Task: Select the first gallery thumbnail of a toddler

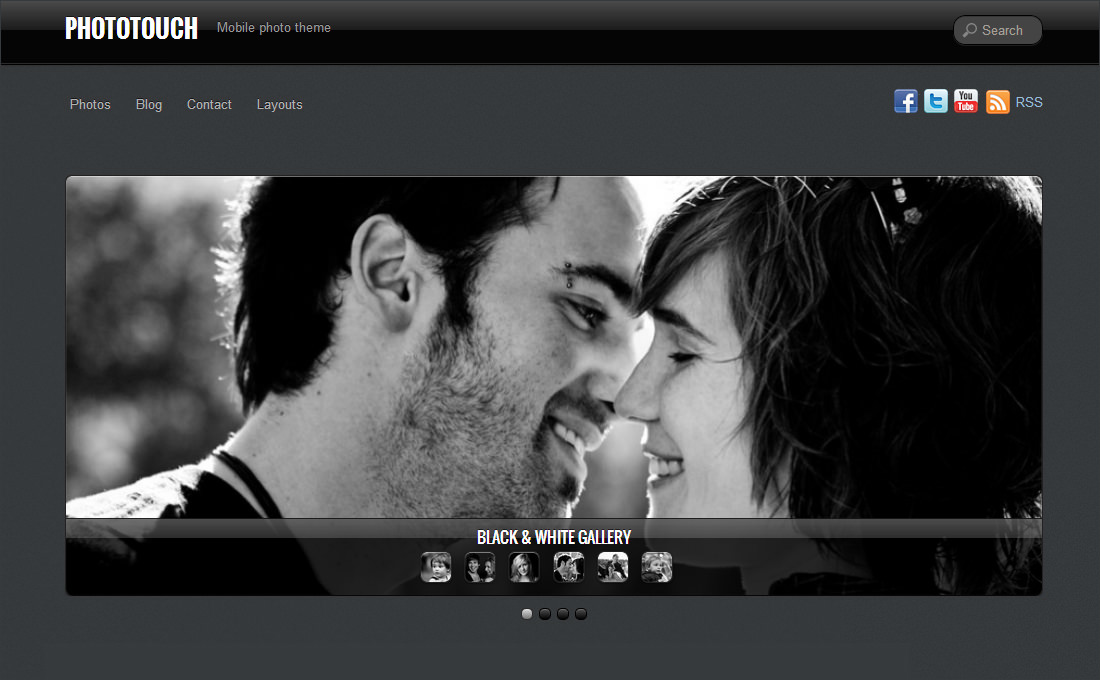Action: pos(436,567)
